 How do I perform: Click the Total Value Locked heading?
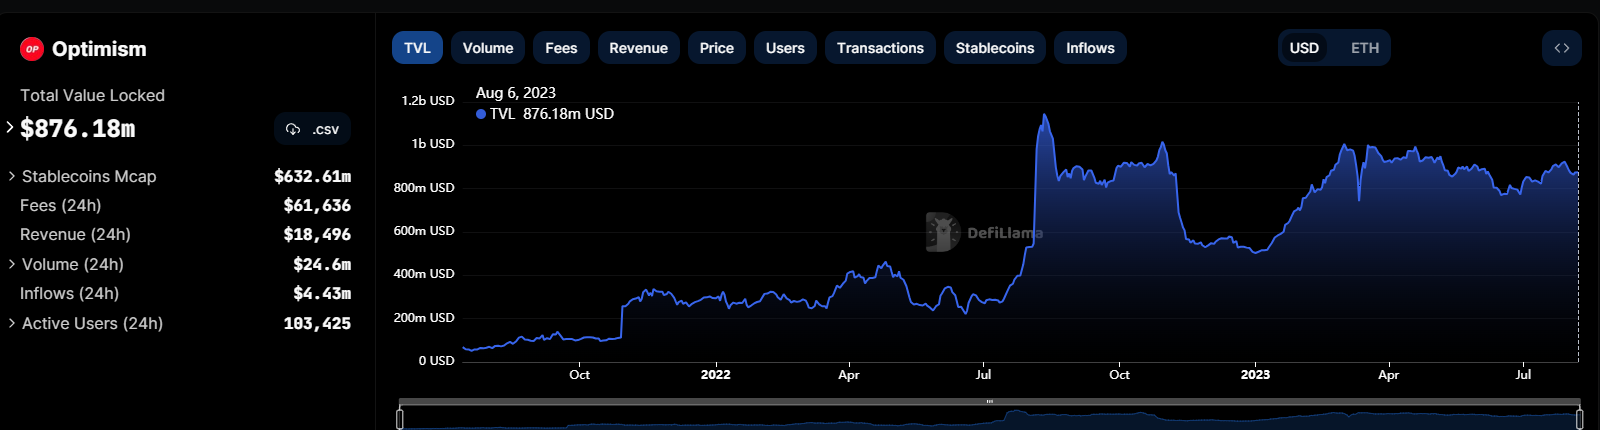(x=92, y=95)
